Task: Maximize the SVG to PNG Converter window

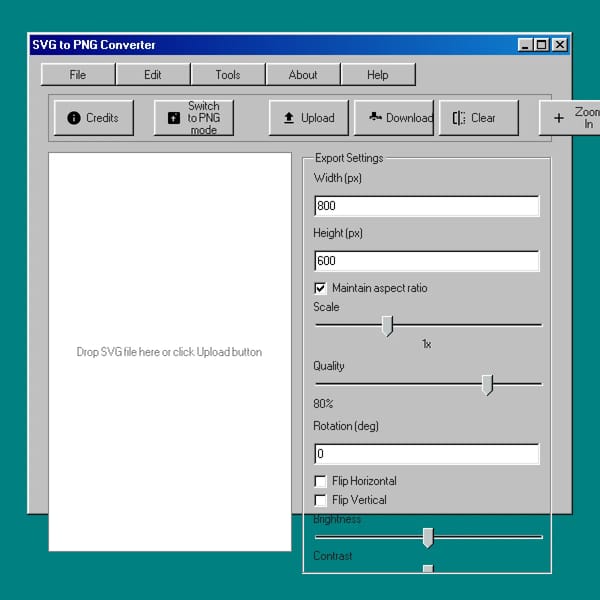Action: (541, 45)
